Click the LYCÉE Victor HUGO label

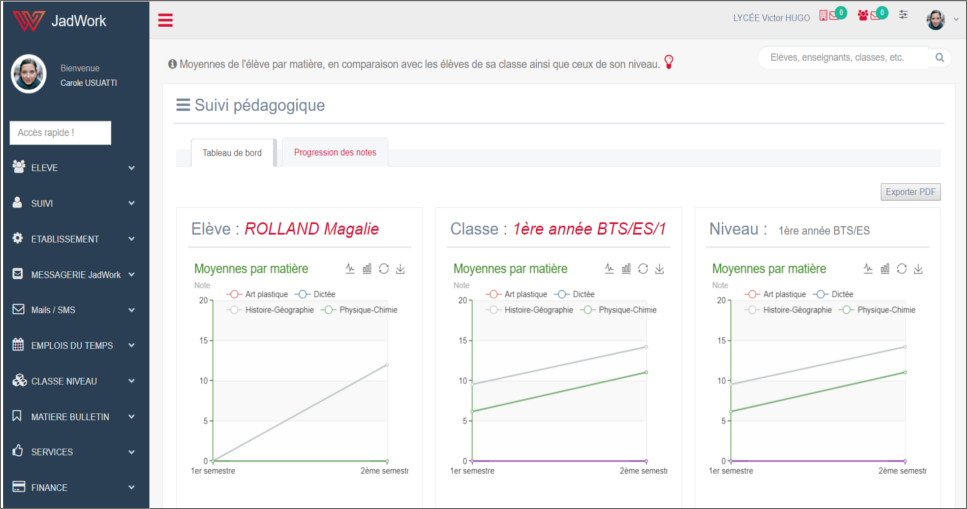click(772, 18)
